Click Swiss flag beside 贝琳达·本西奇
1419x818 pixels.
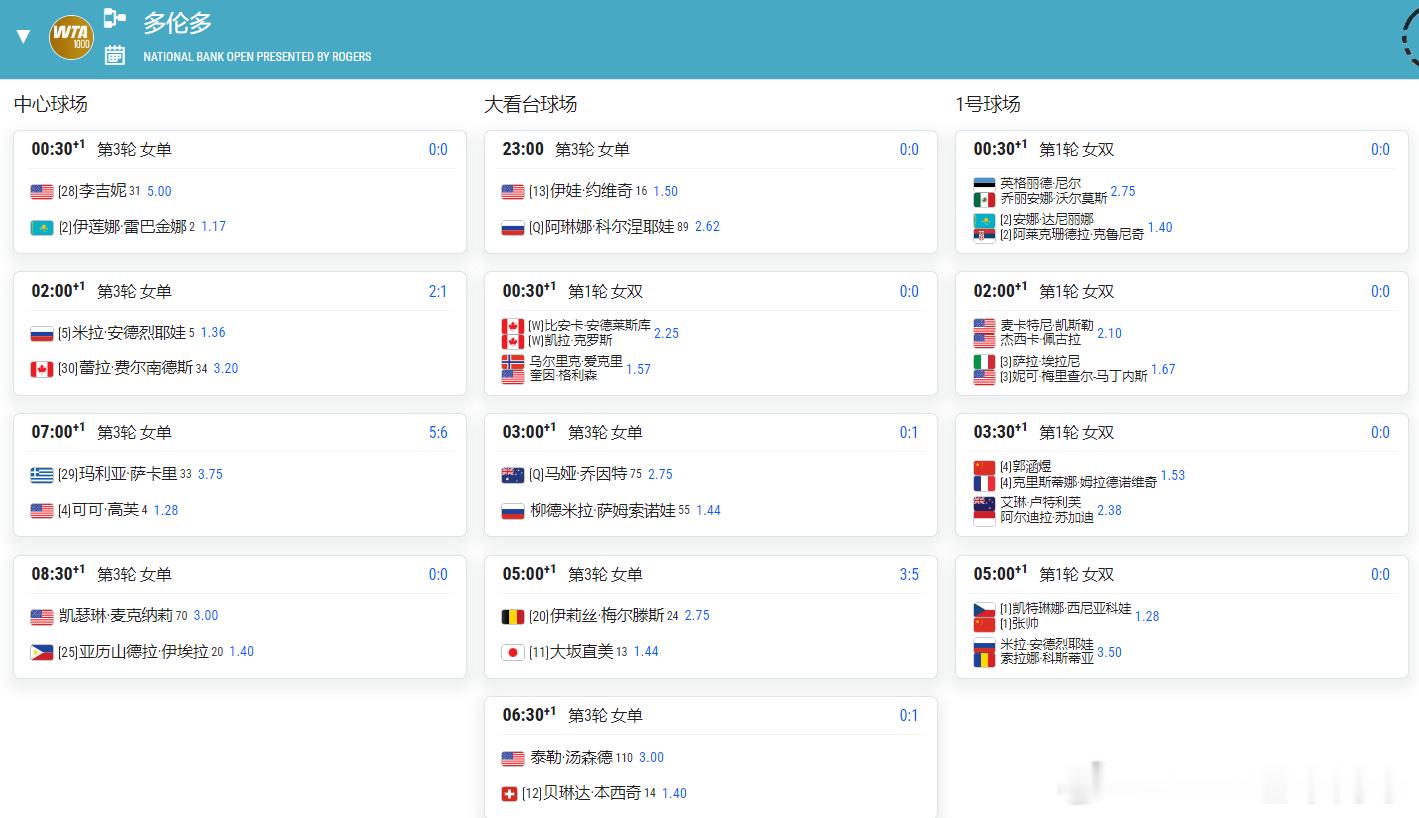[x=510, y=794]
